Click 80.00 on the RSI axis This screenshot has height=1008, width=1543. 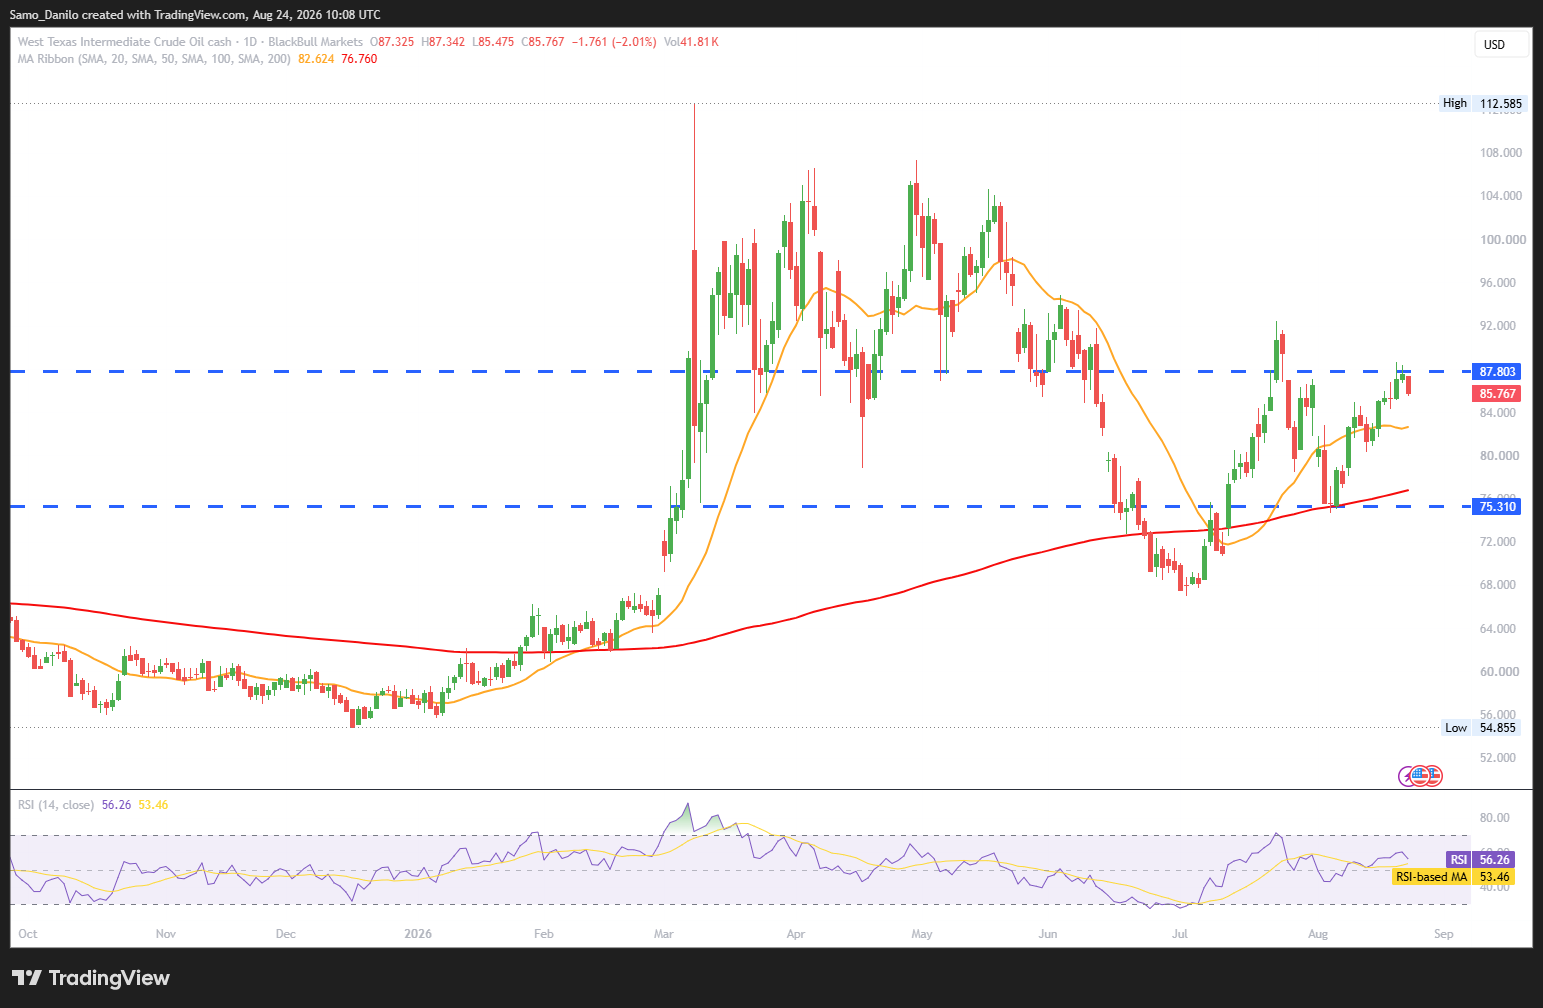coord(1494,818)
